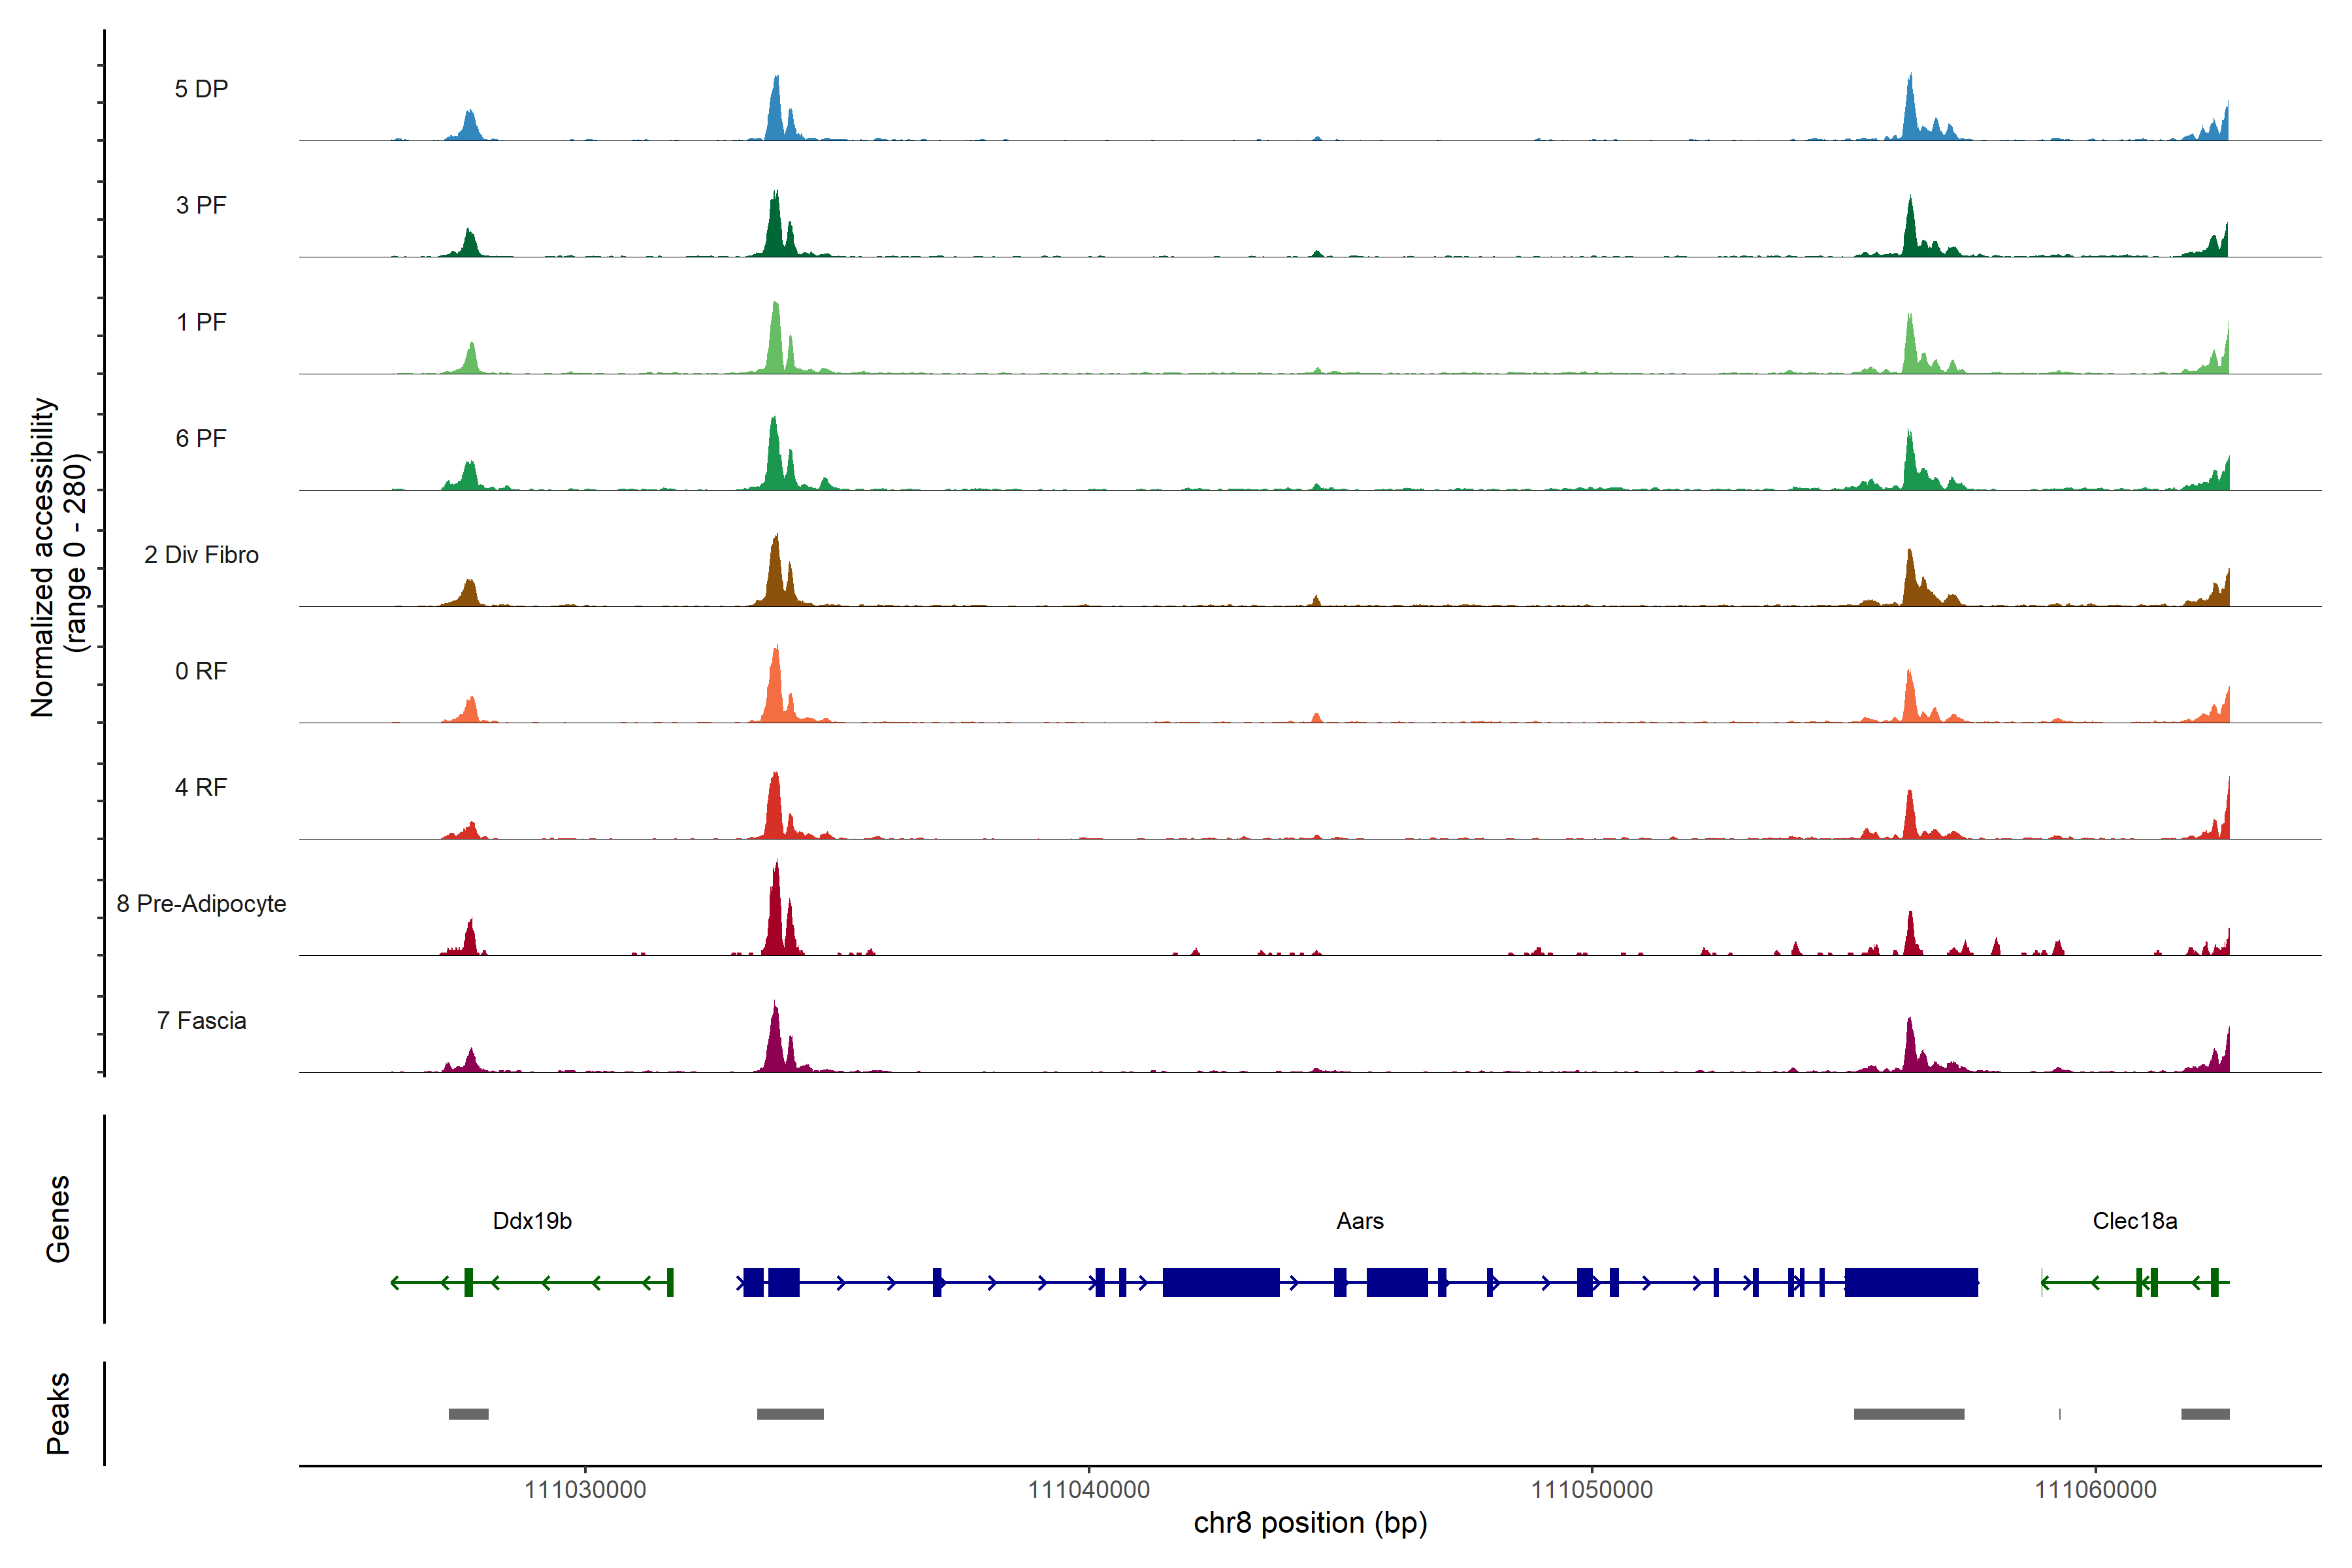Select the 8 Pre-Adipocyte track label

point(201,904)
